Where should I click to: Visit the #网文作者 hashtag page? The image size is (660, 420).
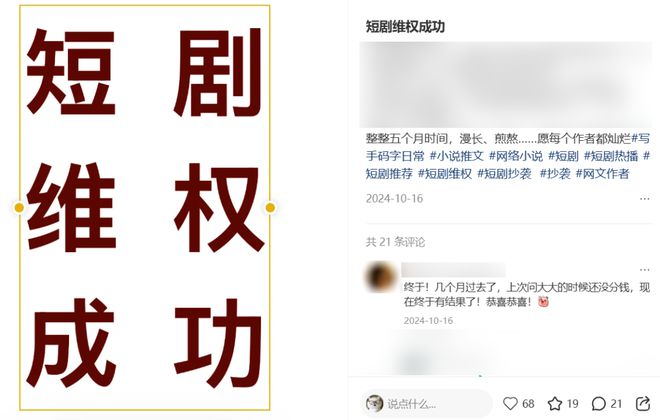(602, 173)
